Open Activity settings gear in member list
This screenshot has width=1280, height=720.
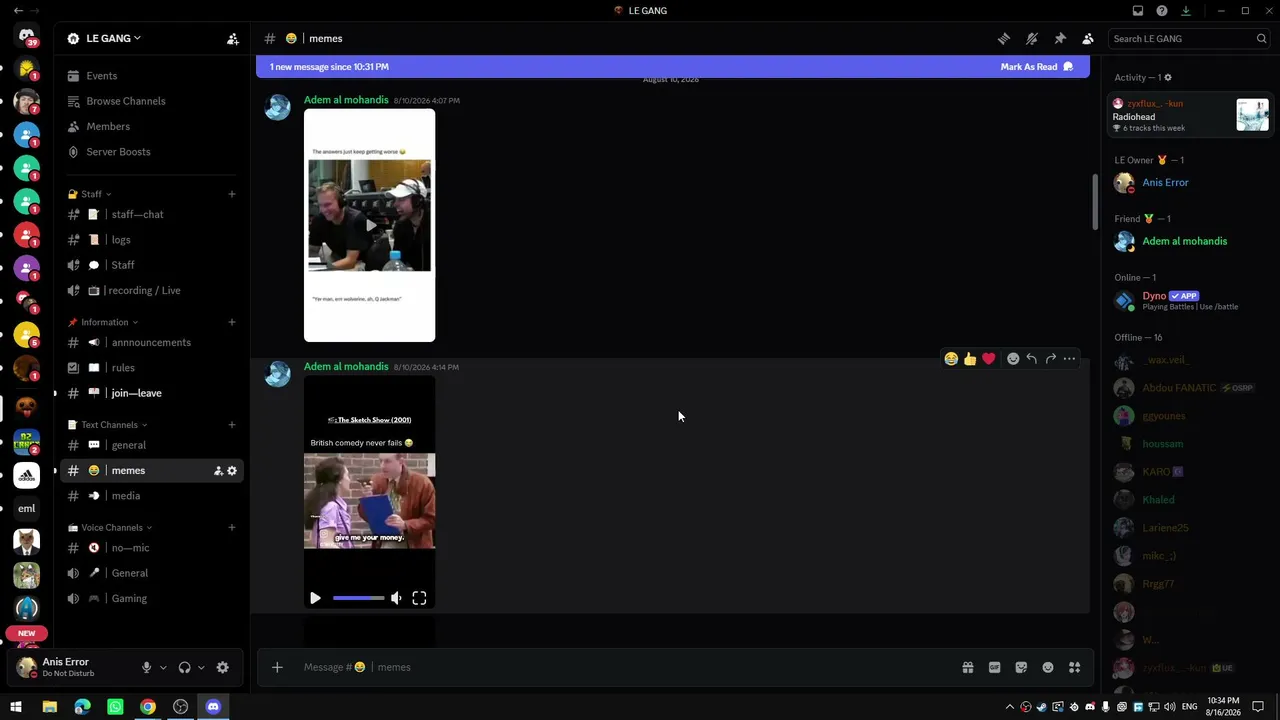(1168, 78)
